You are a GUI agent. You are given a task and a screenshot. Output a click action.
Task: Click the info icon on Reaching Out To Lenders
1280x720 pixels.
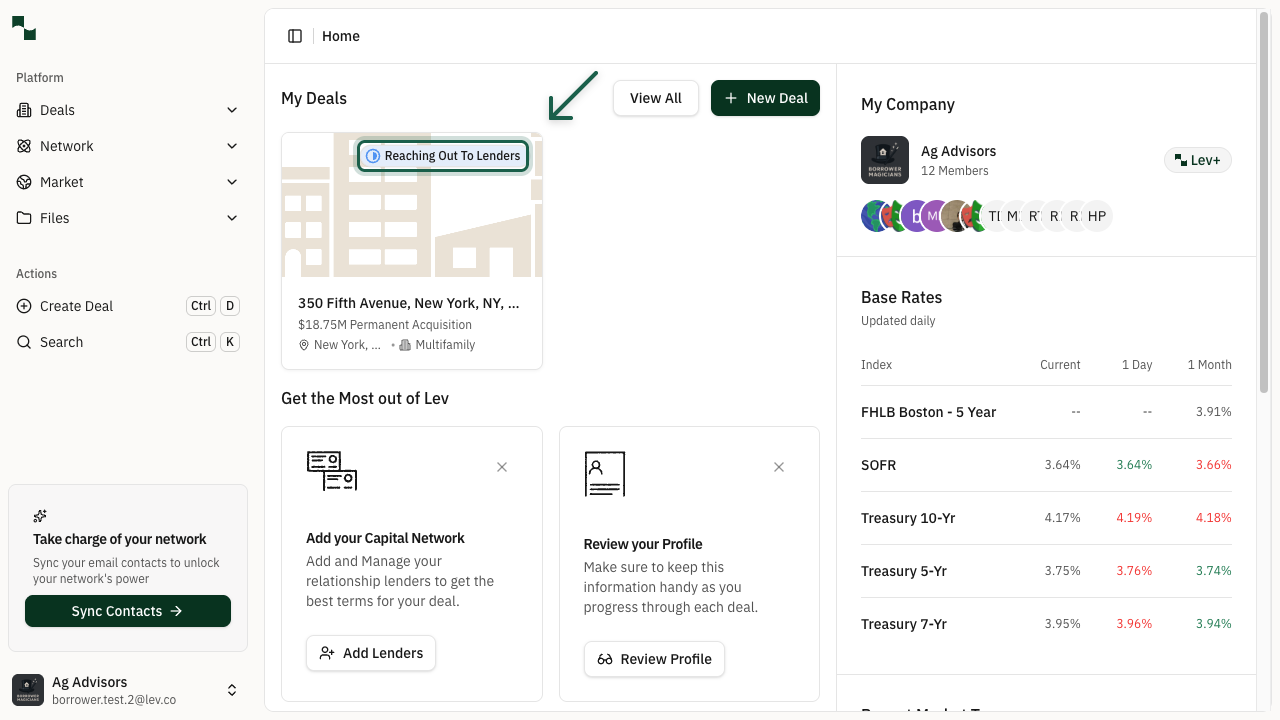click(373, 156)
